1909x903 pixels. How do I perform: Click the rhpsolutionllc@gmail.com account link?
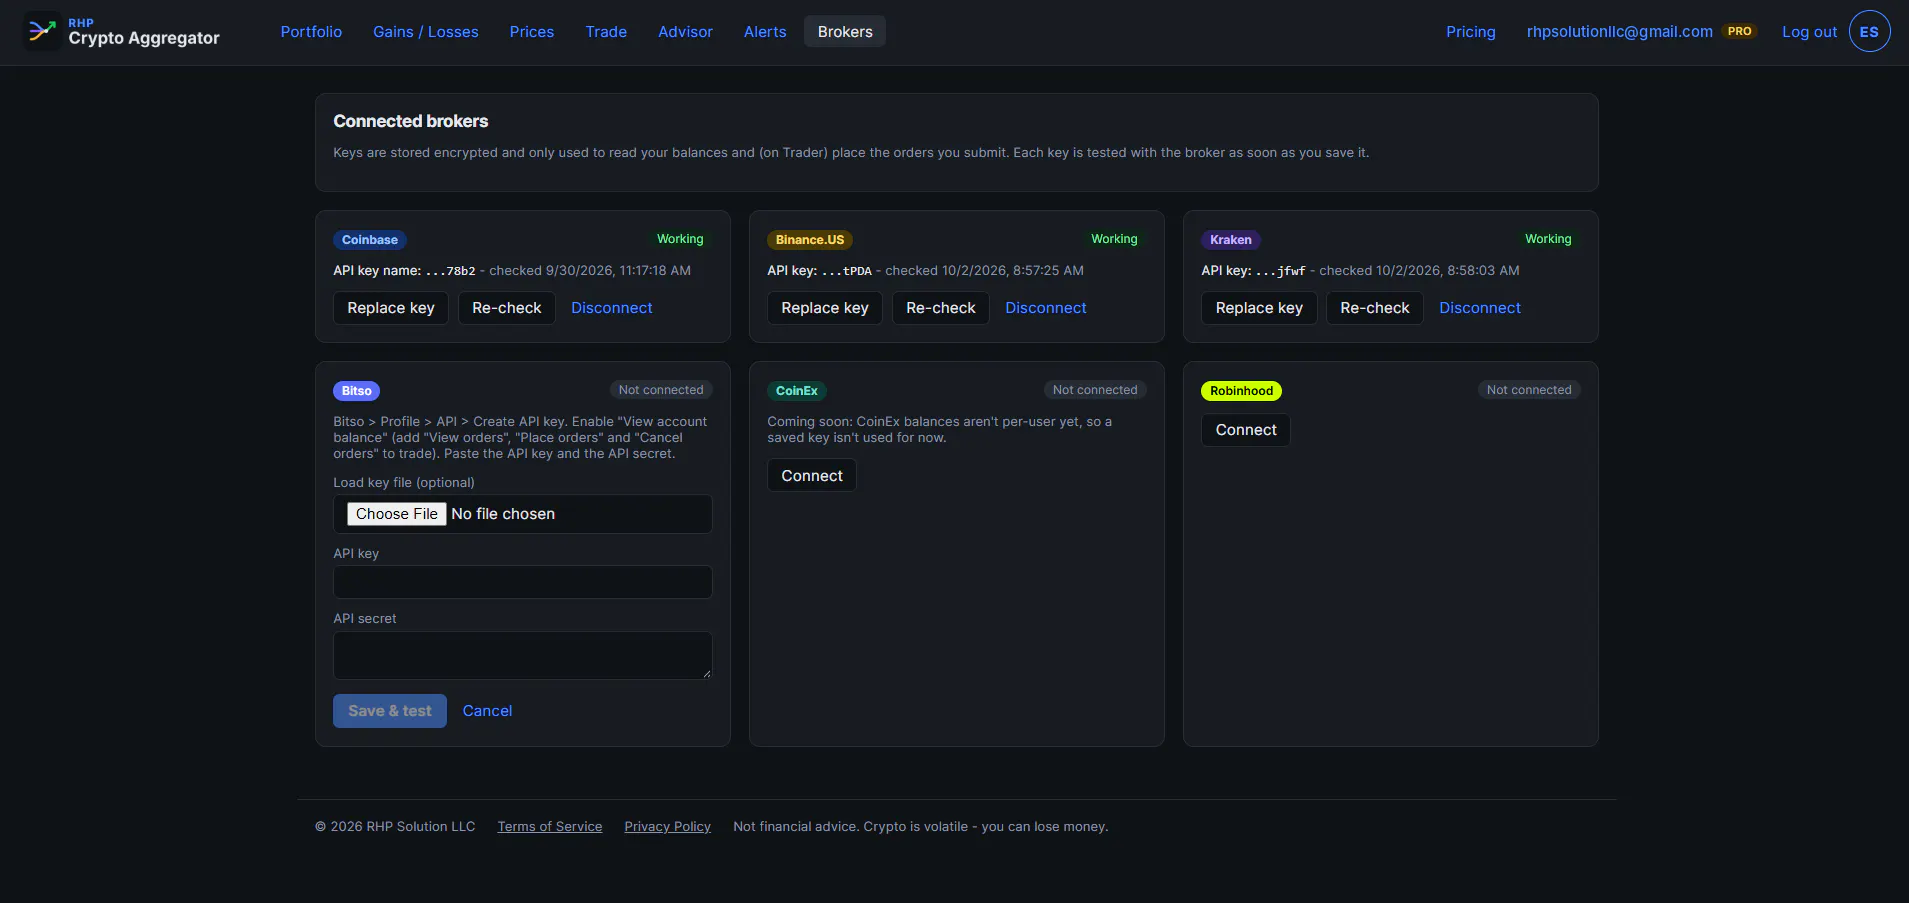pos(1619,31)
